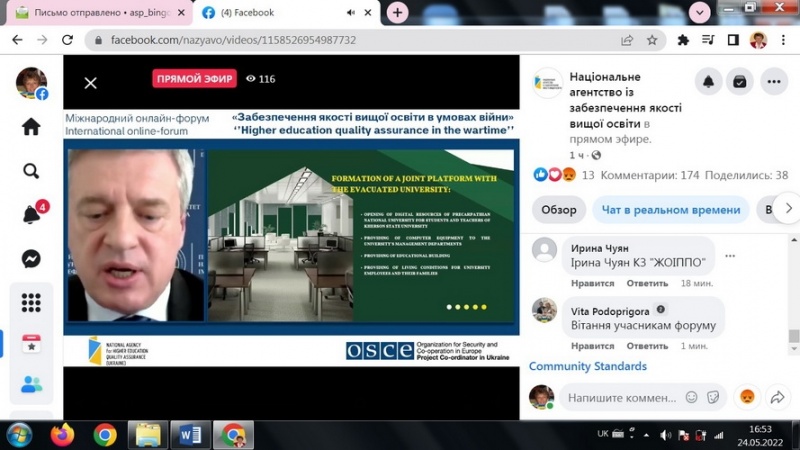Open the three-dot video options menu
The height and width of the screenshot is (450, 800).
pos(773,82)
